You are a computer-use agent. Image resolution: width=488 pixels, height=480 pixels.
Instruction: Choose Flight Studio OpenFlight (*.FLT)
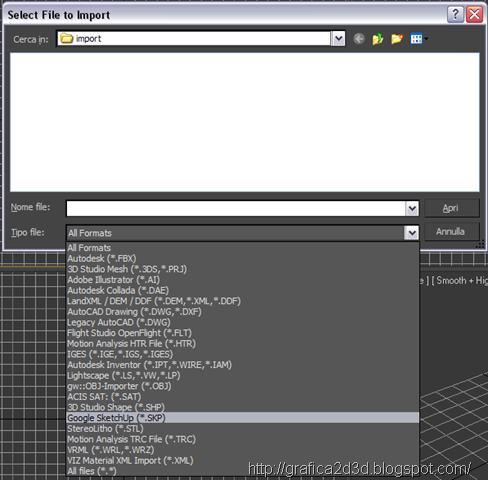(242, 333)
